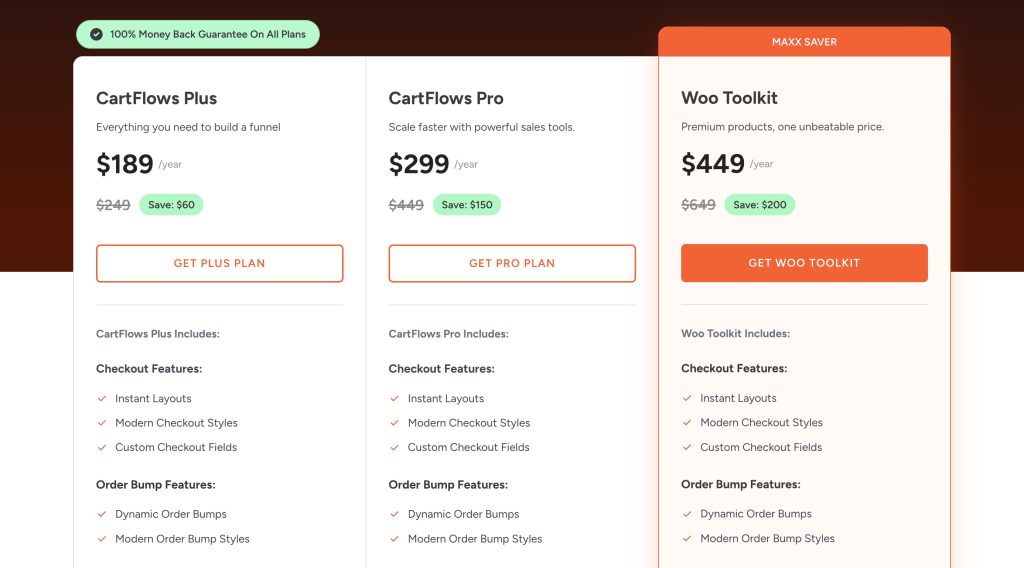Click the Save: $200 badge
The height and width of the screenshot is (568, 1024).
(759, 205)
